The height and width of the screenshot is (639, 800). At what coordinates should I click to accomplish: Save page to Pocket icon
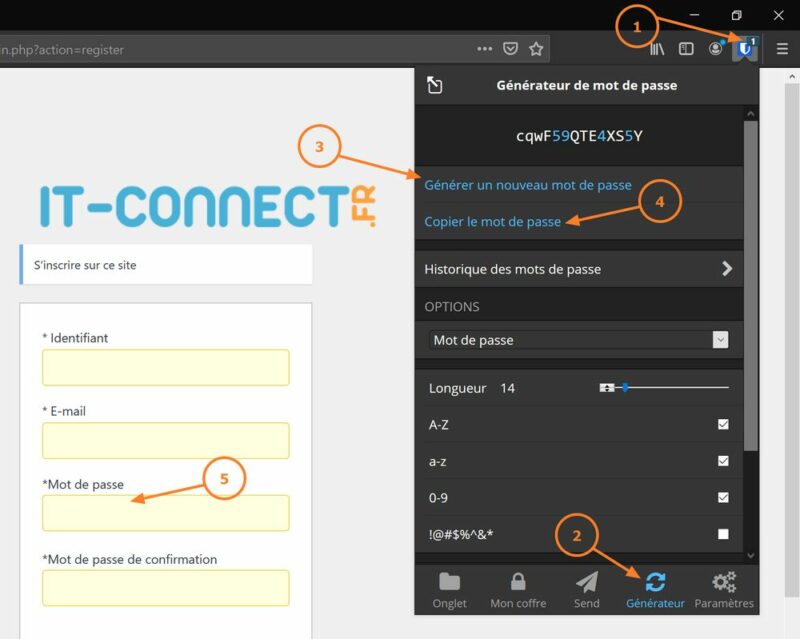[x=510, y=49]
